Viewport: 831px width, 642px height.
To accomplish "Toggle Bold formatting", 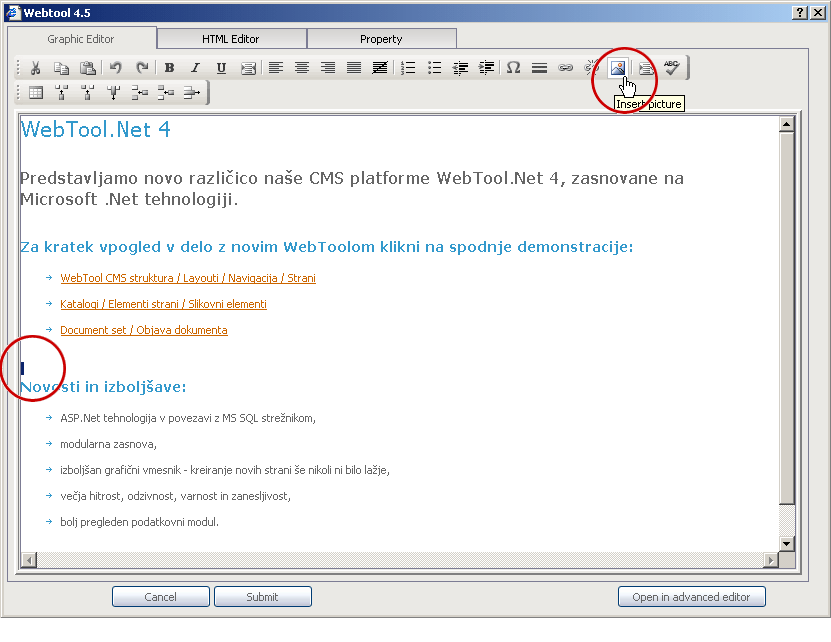I will point(169,68).
